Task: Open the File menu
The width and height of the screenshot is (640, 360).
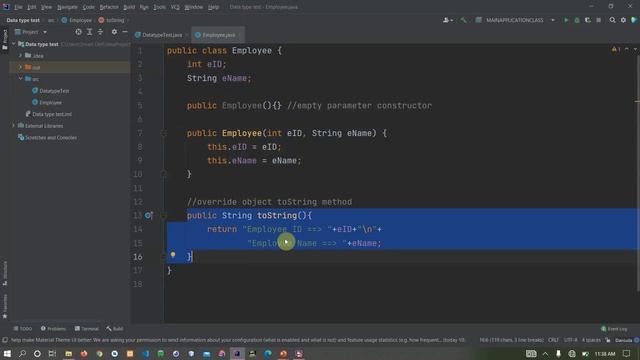Action: (x=18, y=7)
